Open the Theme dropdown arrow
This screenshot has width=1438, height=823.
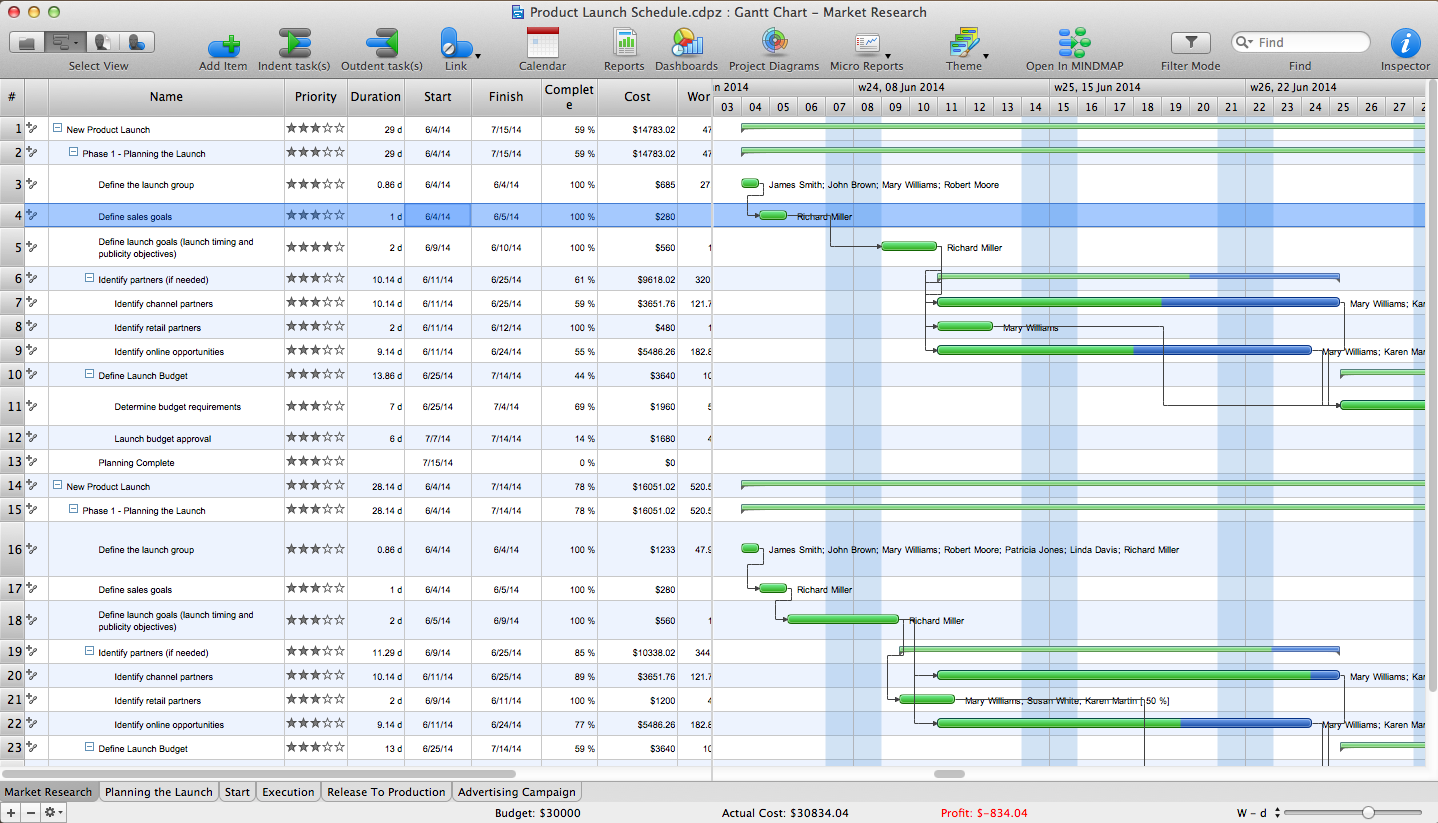(986, 57)
